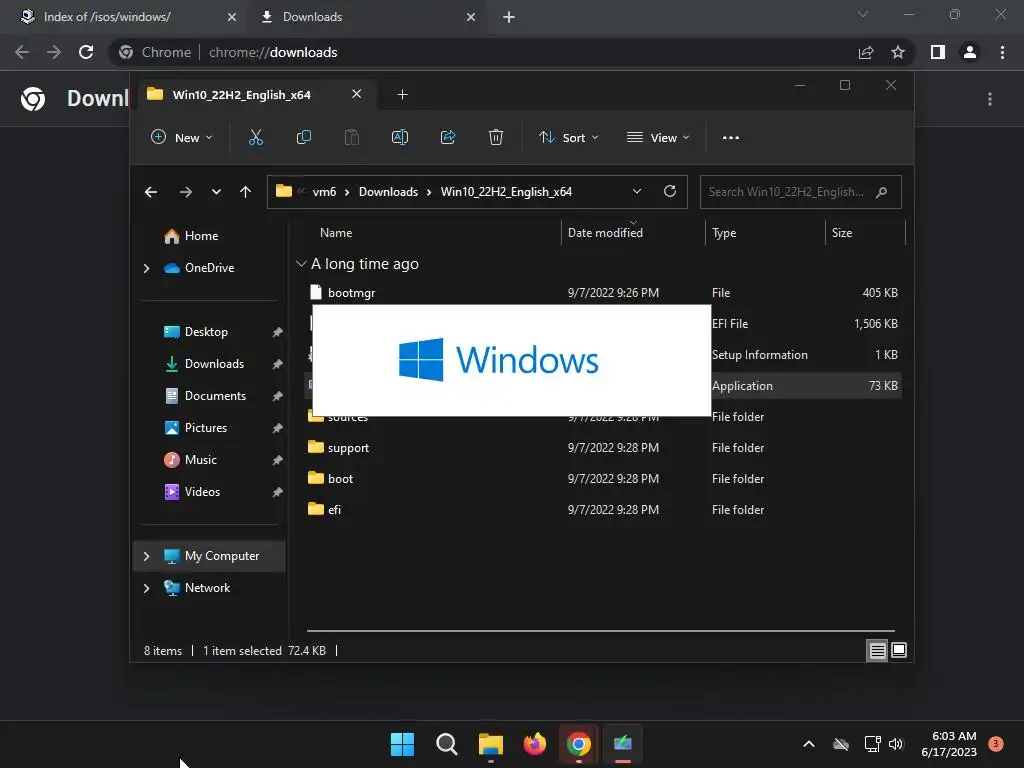Open taskbar Search icon
Image resolution: width=1024 pixels, height=768 pixels.
pos(447,744)
